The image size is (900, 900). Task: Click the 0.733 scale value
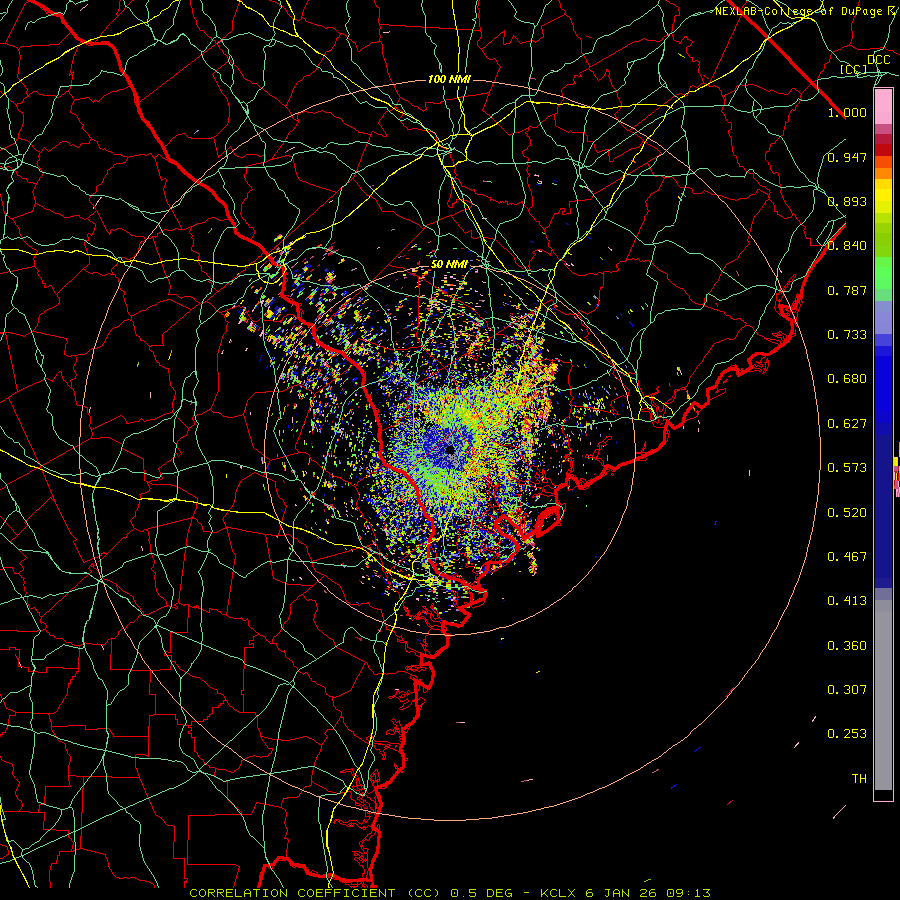[x=847, y=335]
